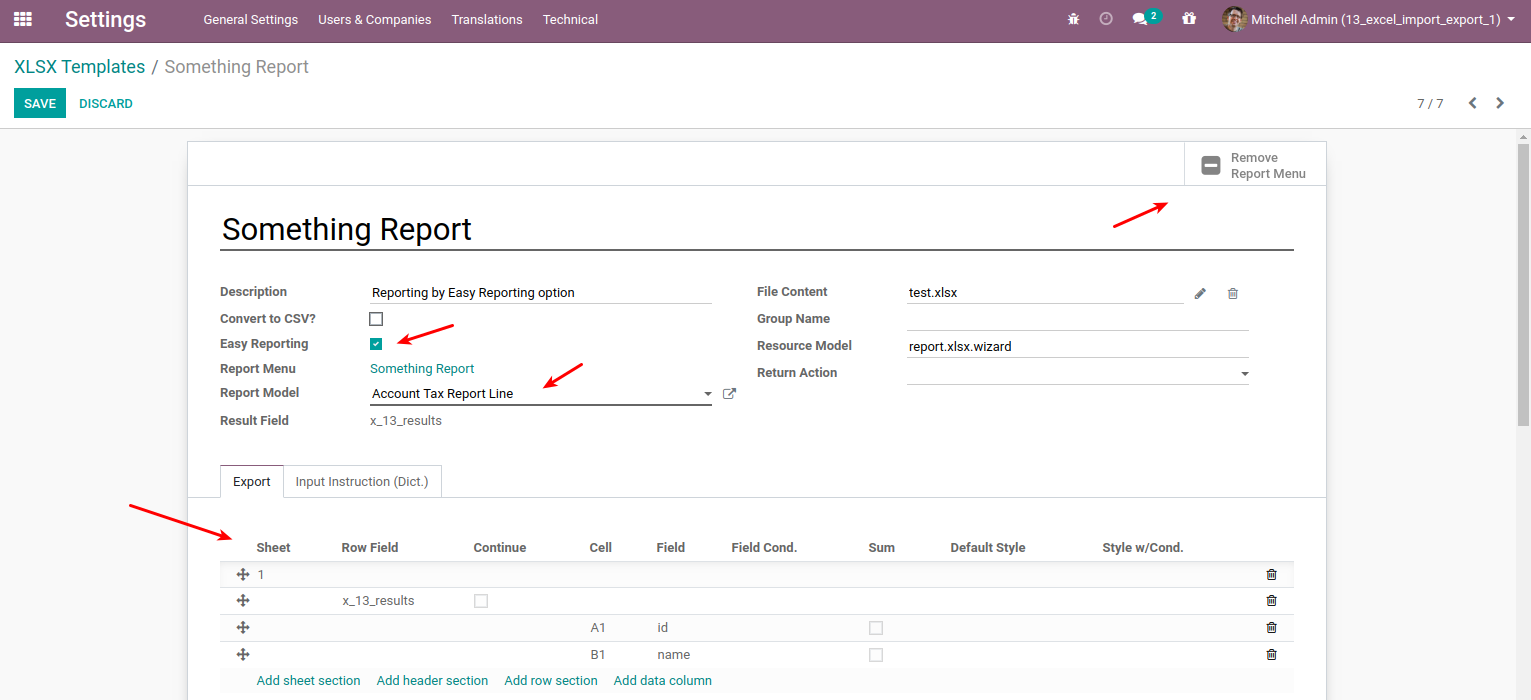
Task: Switch to the Input Instruction (Dict.) tab
Action: pyautogui.click(x=362, y=481)
